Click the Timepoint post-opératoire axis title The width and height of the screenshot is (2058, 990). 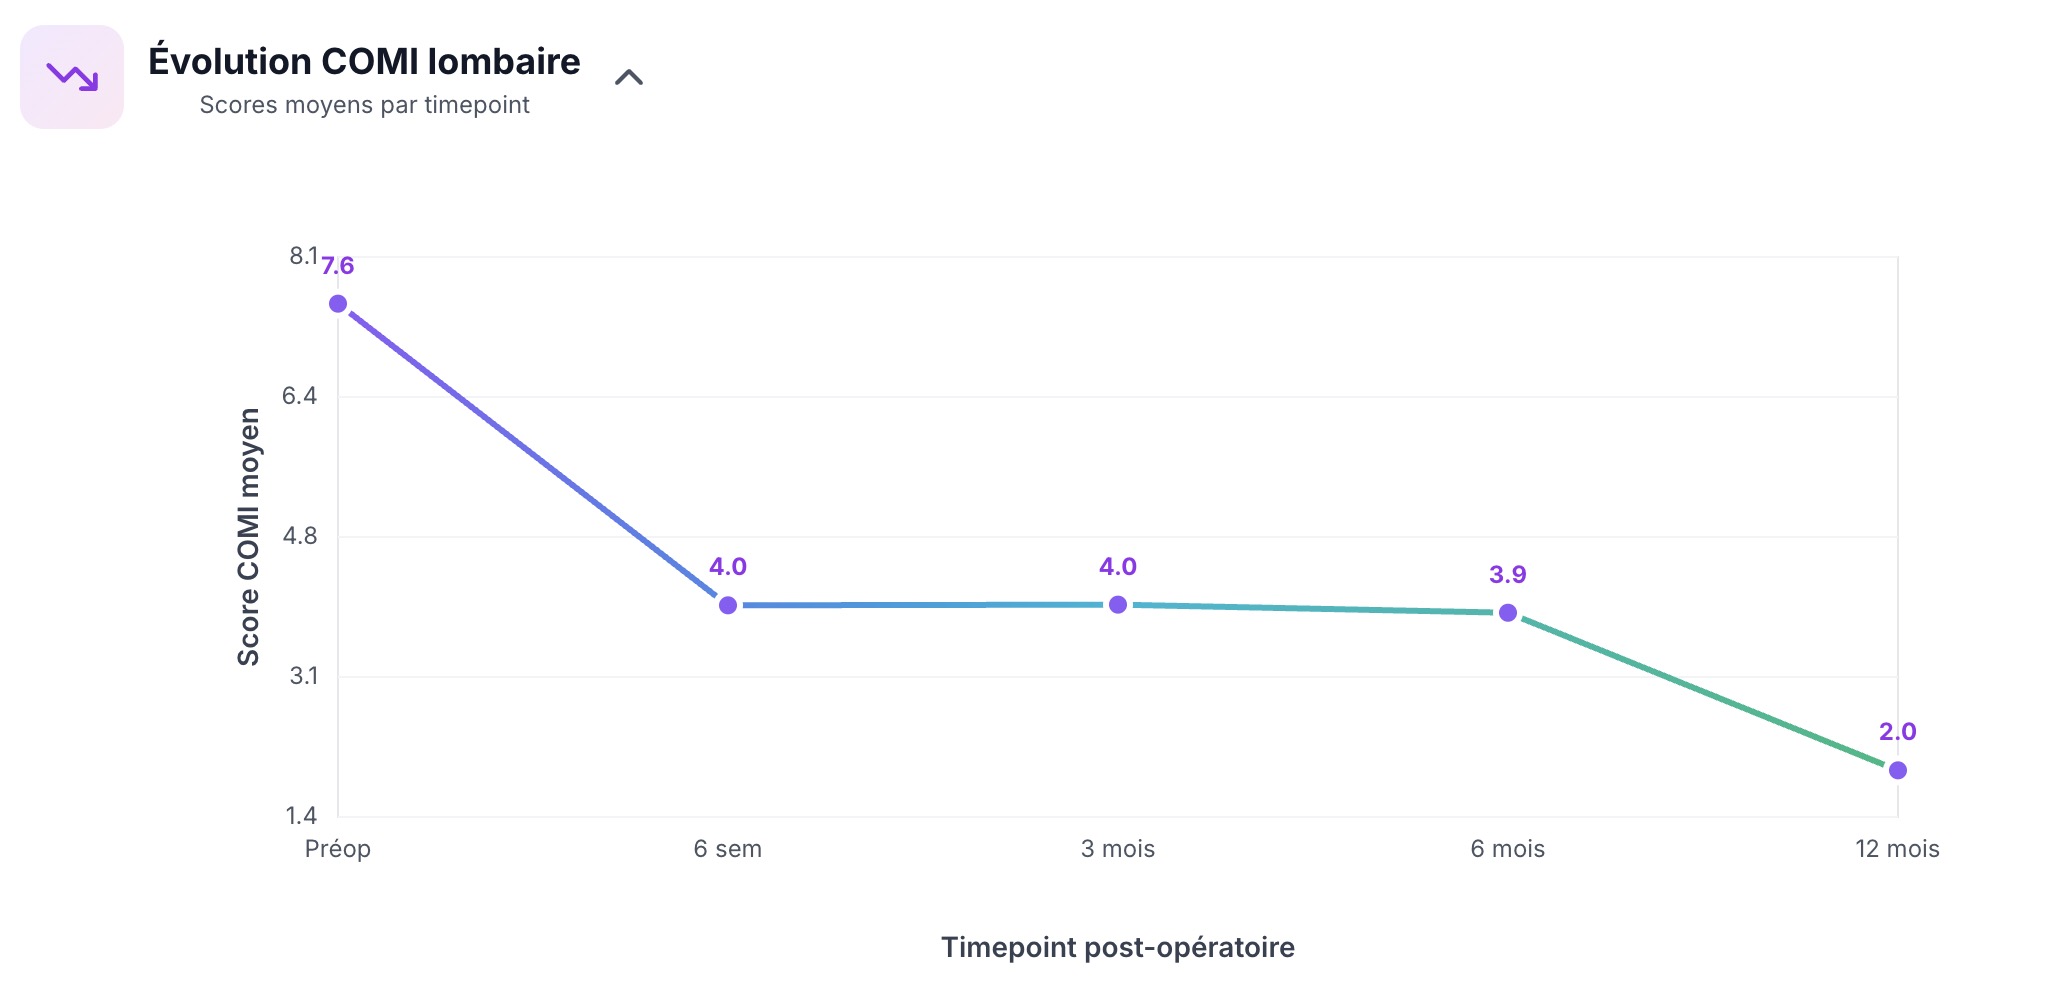1118,947
